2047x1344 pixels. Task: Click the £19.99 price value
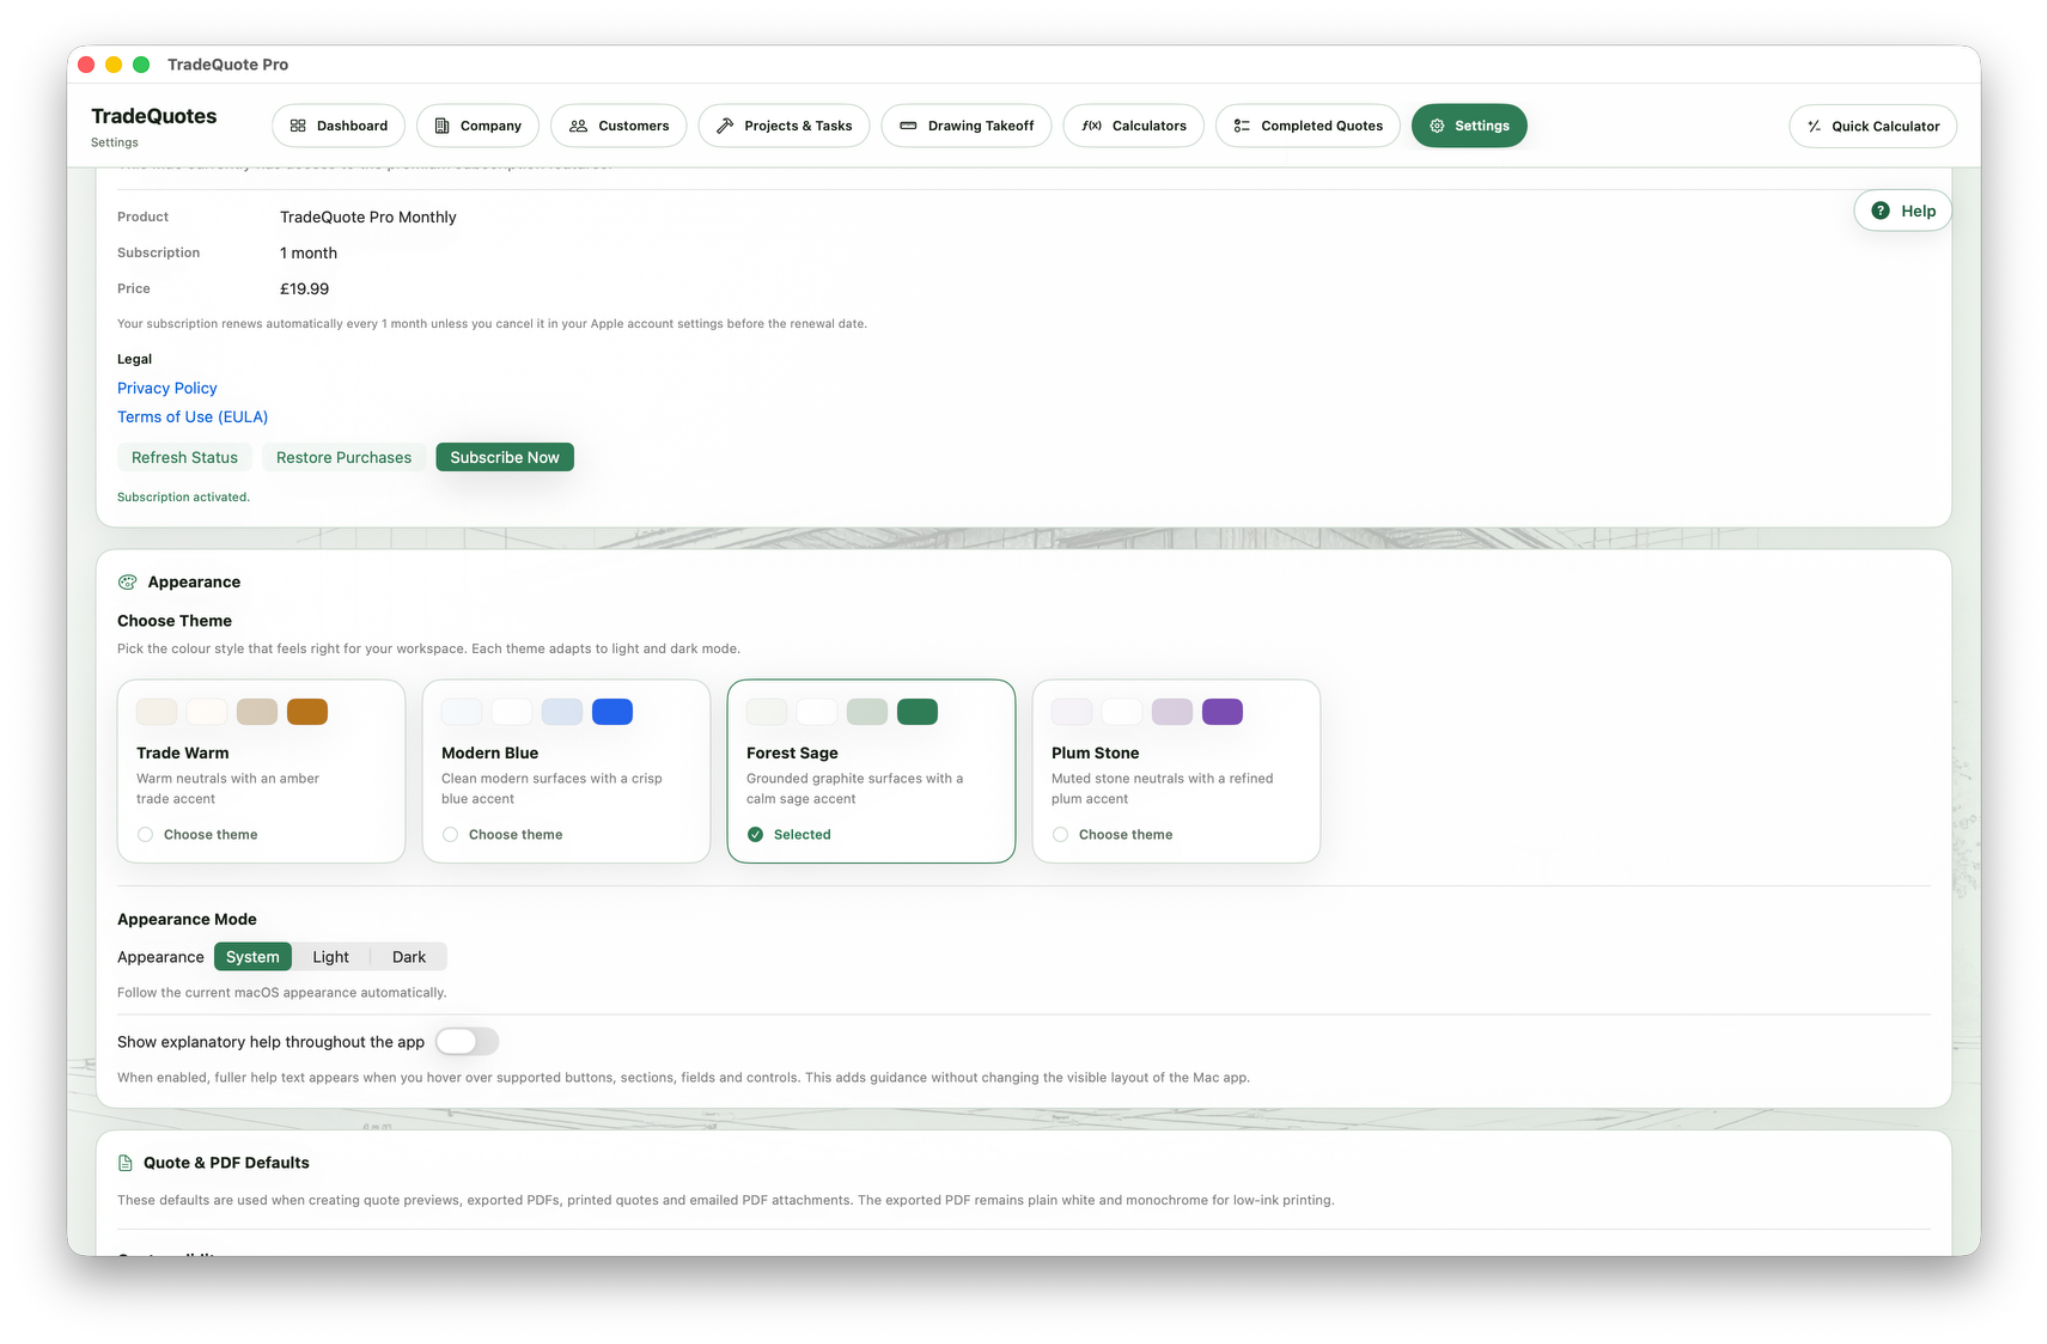[x=304, y=289]
